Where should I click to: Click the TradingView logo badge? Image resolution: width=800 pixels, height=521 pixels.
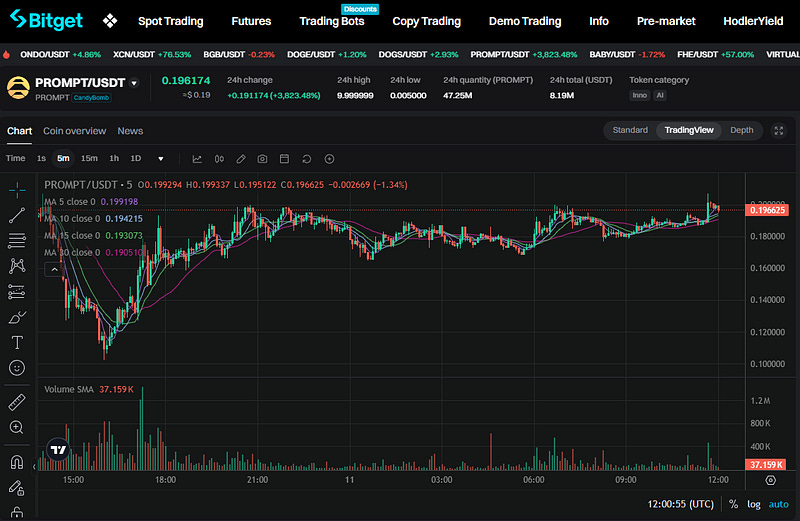point(58,450)
